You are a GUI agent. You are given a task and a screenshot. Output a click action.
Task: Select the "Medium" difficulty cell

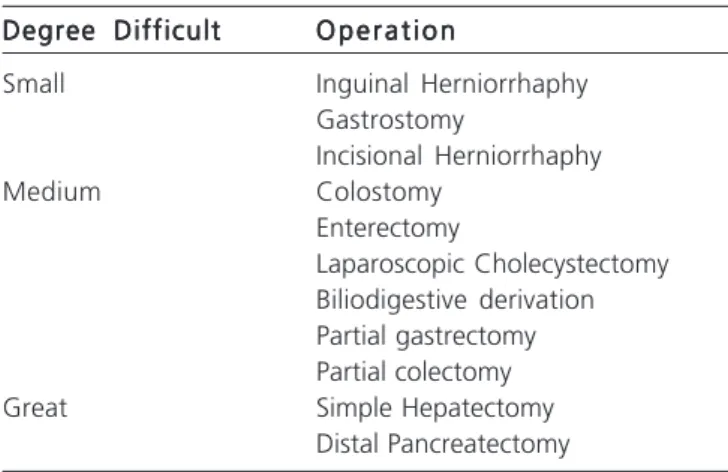pos(52,192)
